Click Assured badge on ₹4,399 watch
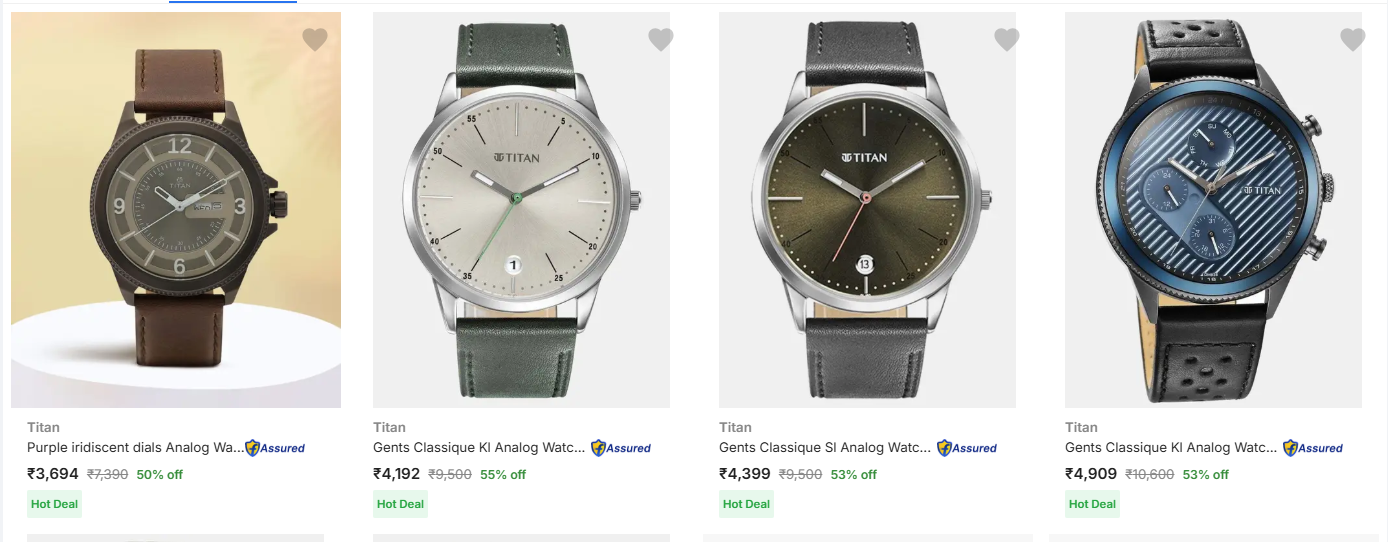 pos(967,448)
